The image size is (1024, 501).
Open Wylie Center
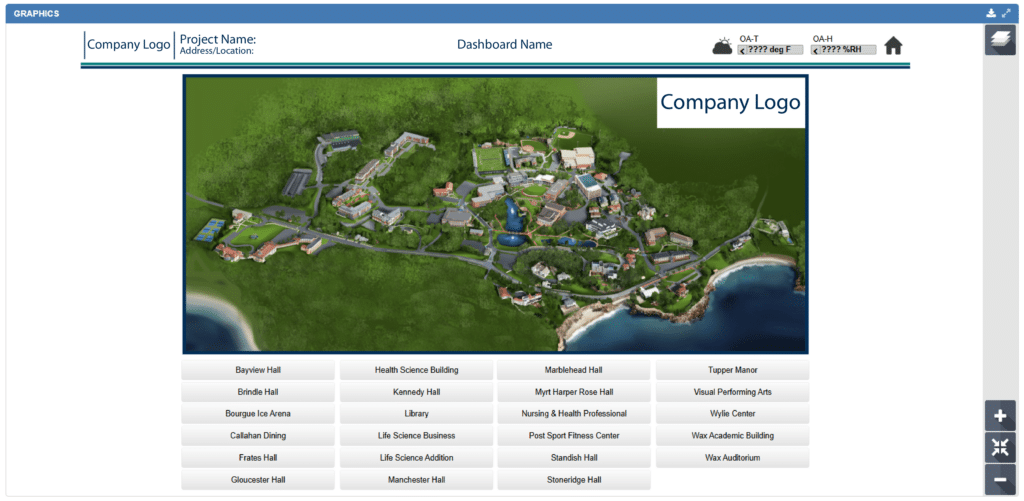click(x=733, y=413)
